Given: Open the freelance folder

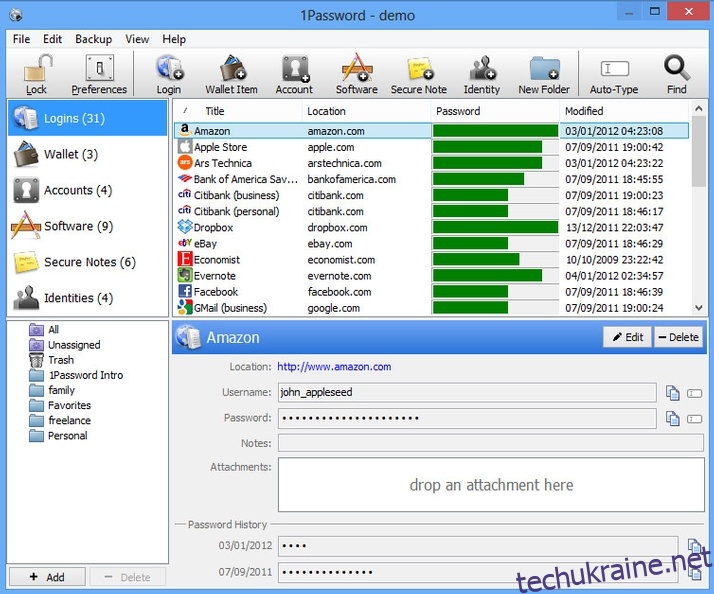Looking at the screenshot, I should [x=60, y=420].
